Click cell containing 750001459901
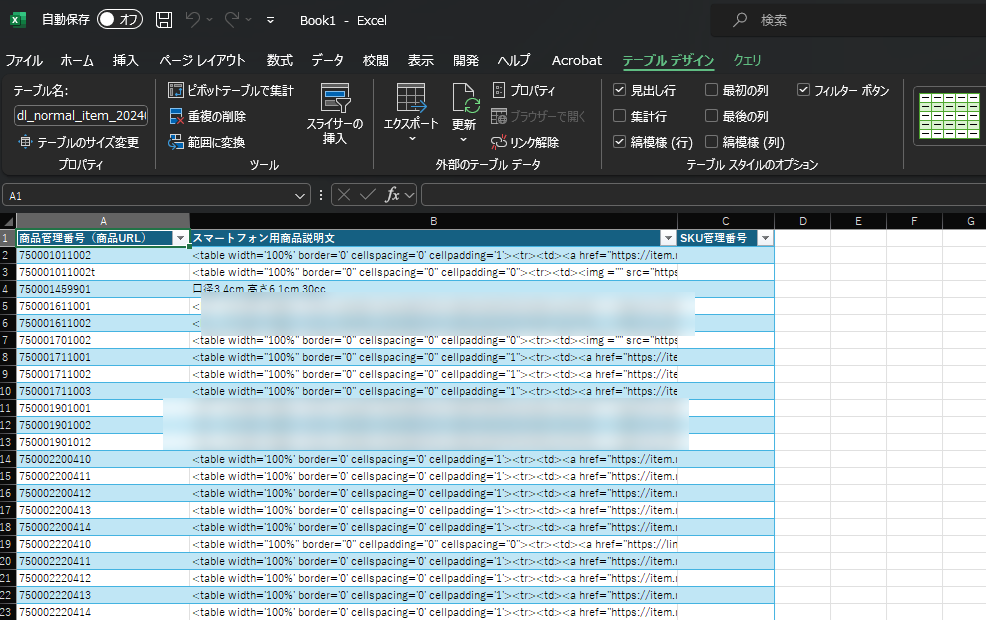 (x=102, y=289)
